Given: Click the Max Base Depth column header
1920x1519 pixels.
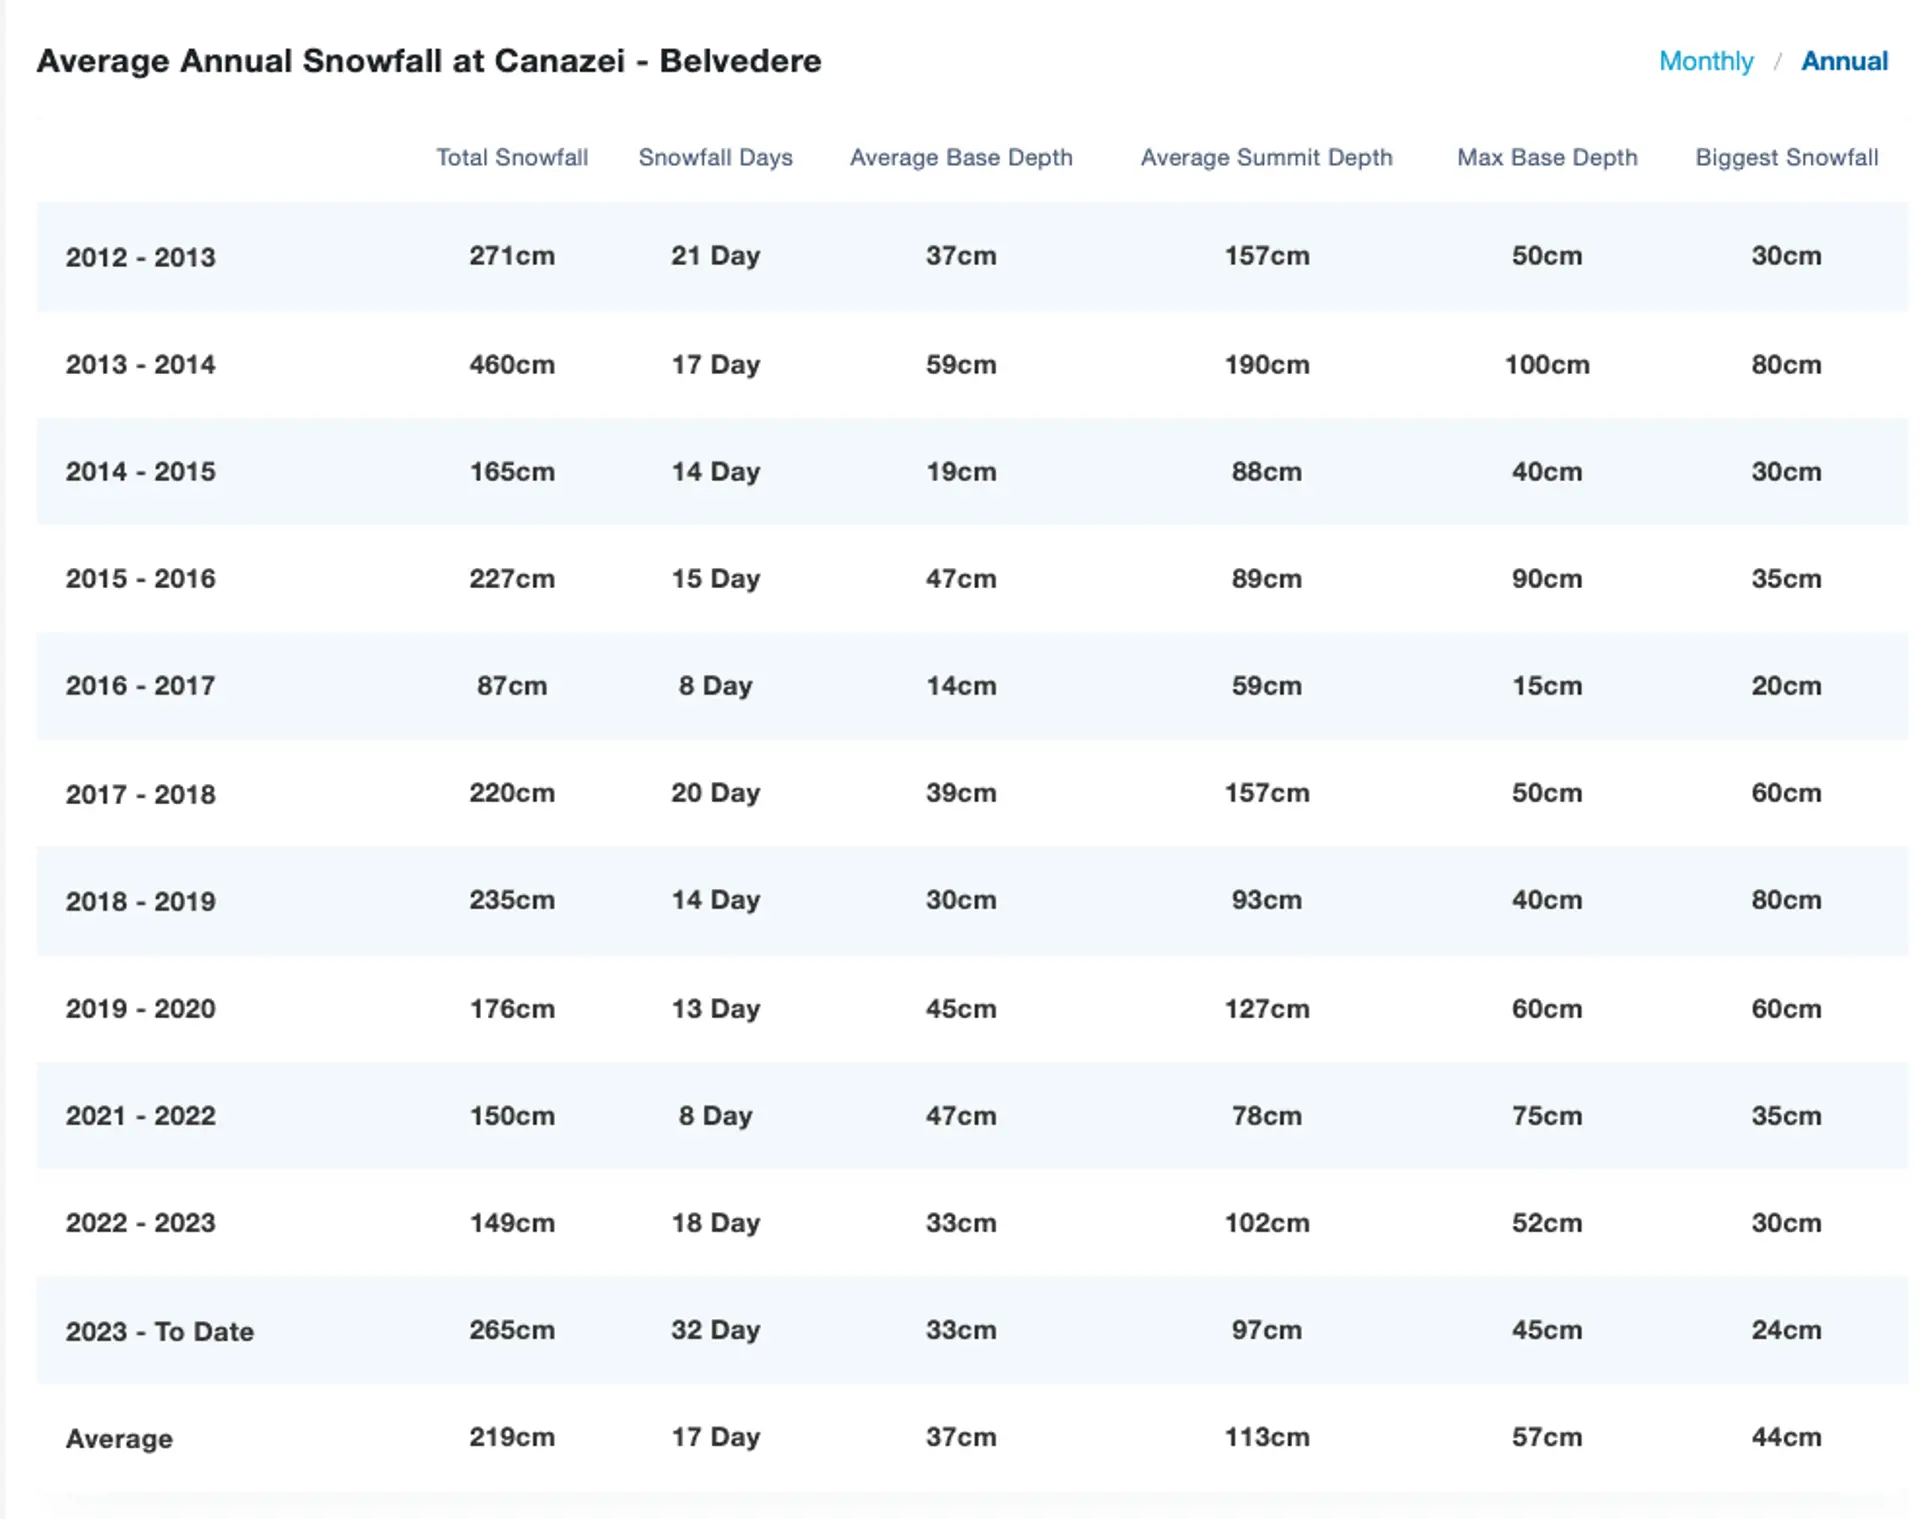Looking at the screenshot, I should [1547, 157].
